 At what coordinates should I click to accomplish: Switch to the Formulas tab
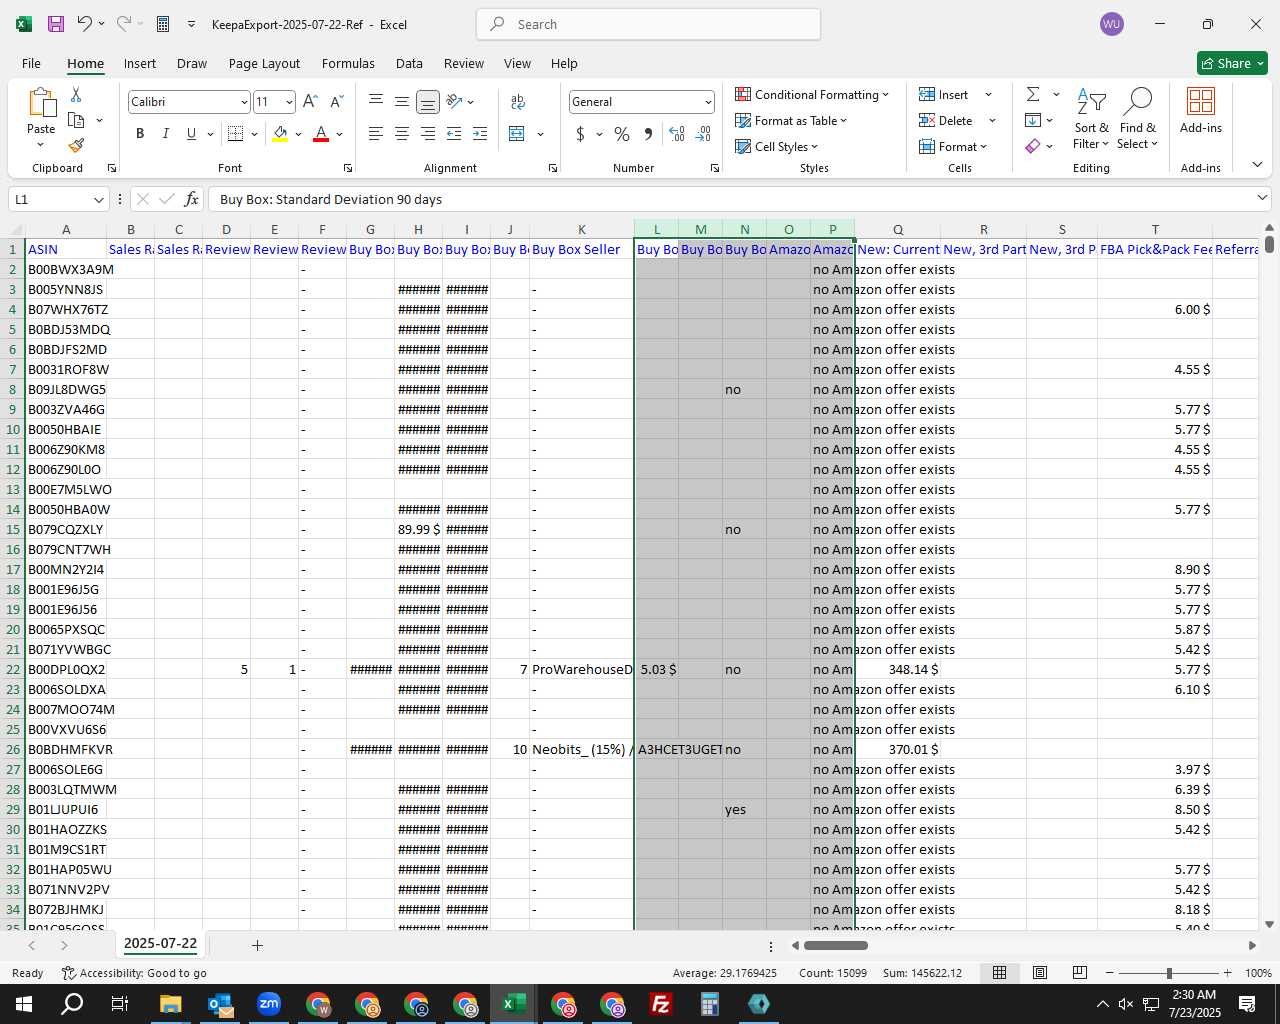pyautogui.click(x=348, y=63)
